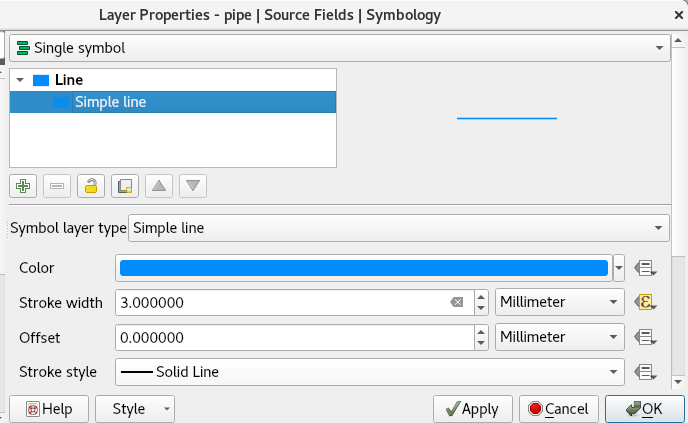Open data-defined override for Stroke style
This screenshot has height=423, width=688.
[x=645, y=372]
